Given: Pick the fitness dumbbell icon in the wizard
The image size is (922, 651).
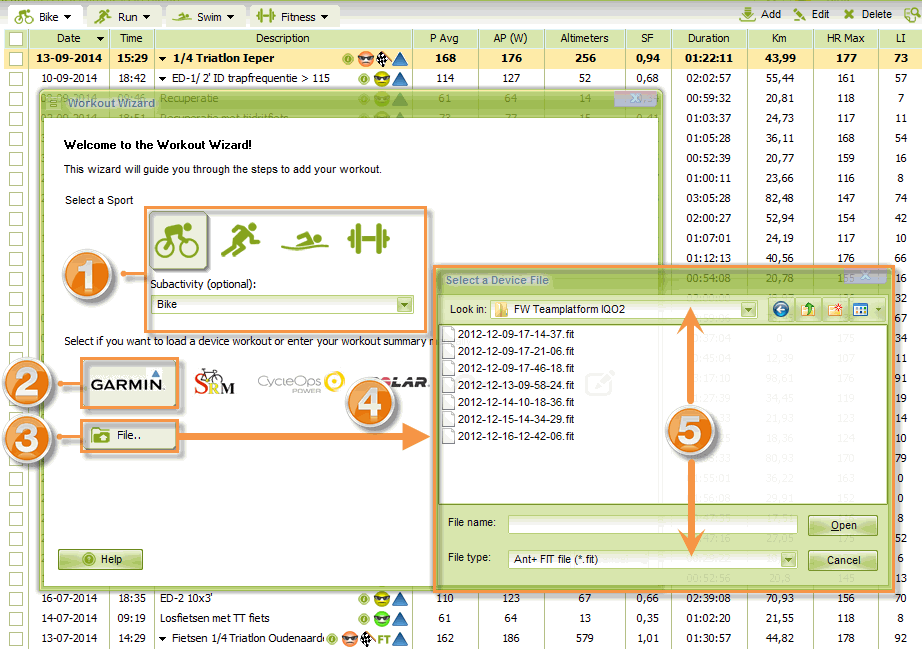Looking at the screenshot, I should tap(367, 239).
